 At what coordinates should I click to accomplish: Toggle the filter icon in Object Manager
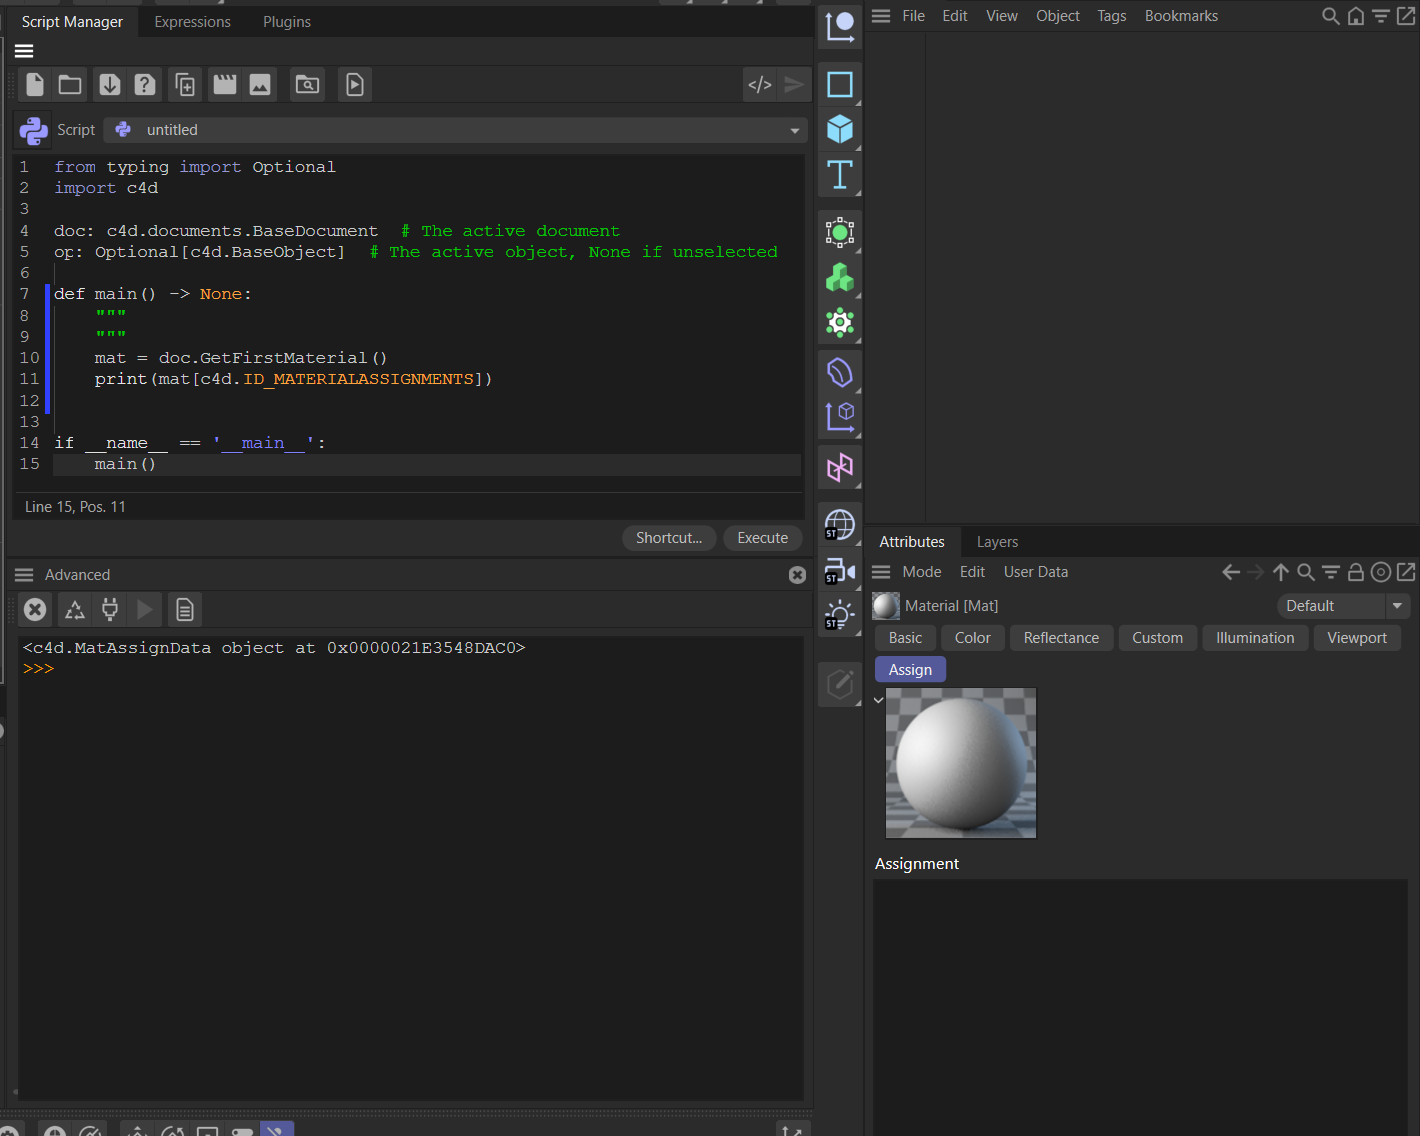[x=1381, y=16]
